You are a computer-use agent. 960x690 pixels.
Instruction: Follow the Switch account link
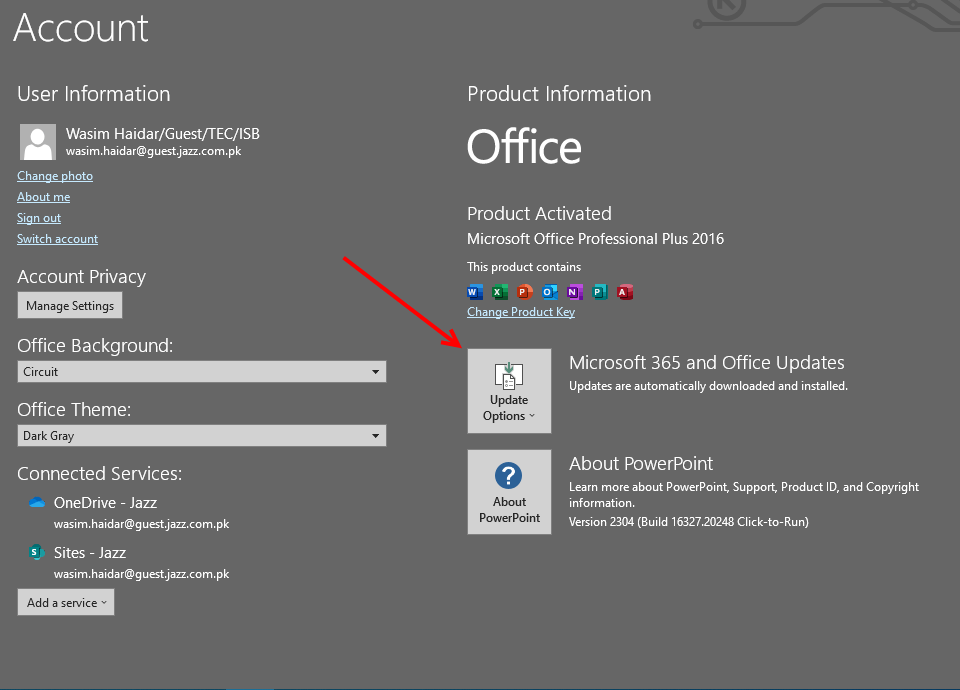(57, 239)
